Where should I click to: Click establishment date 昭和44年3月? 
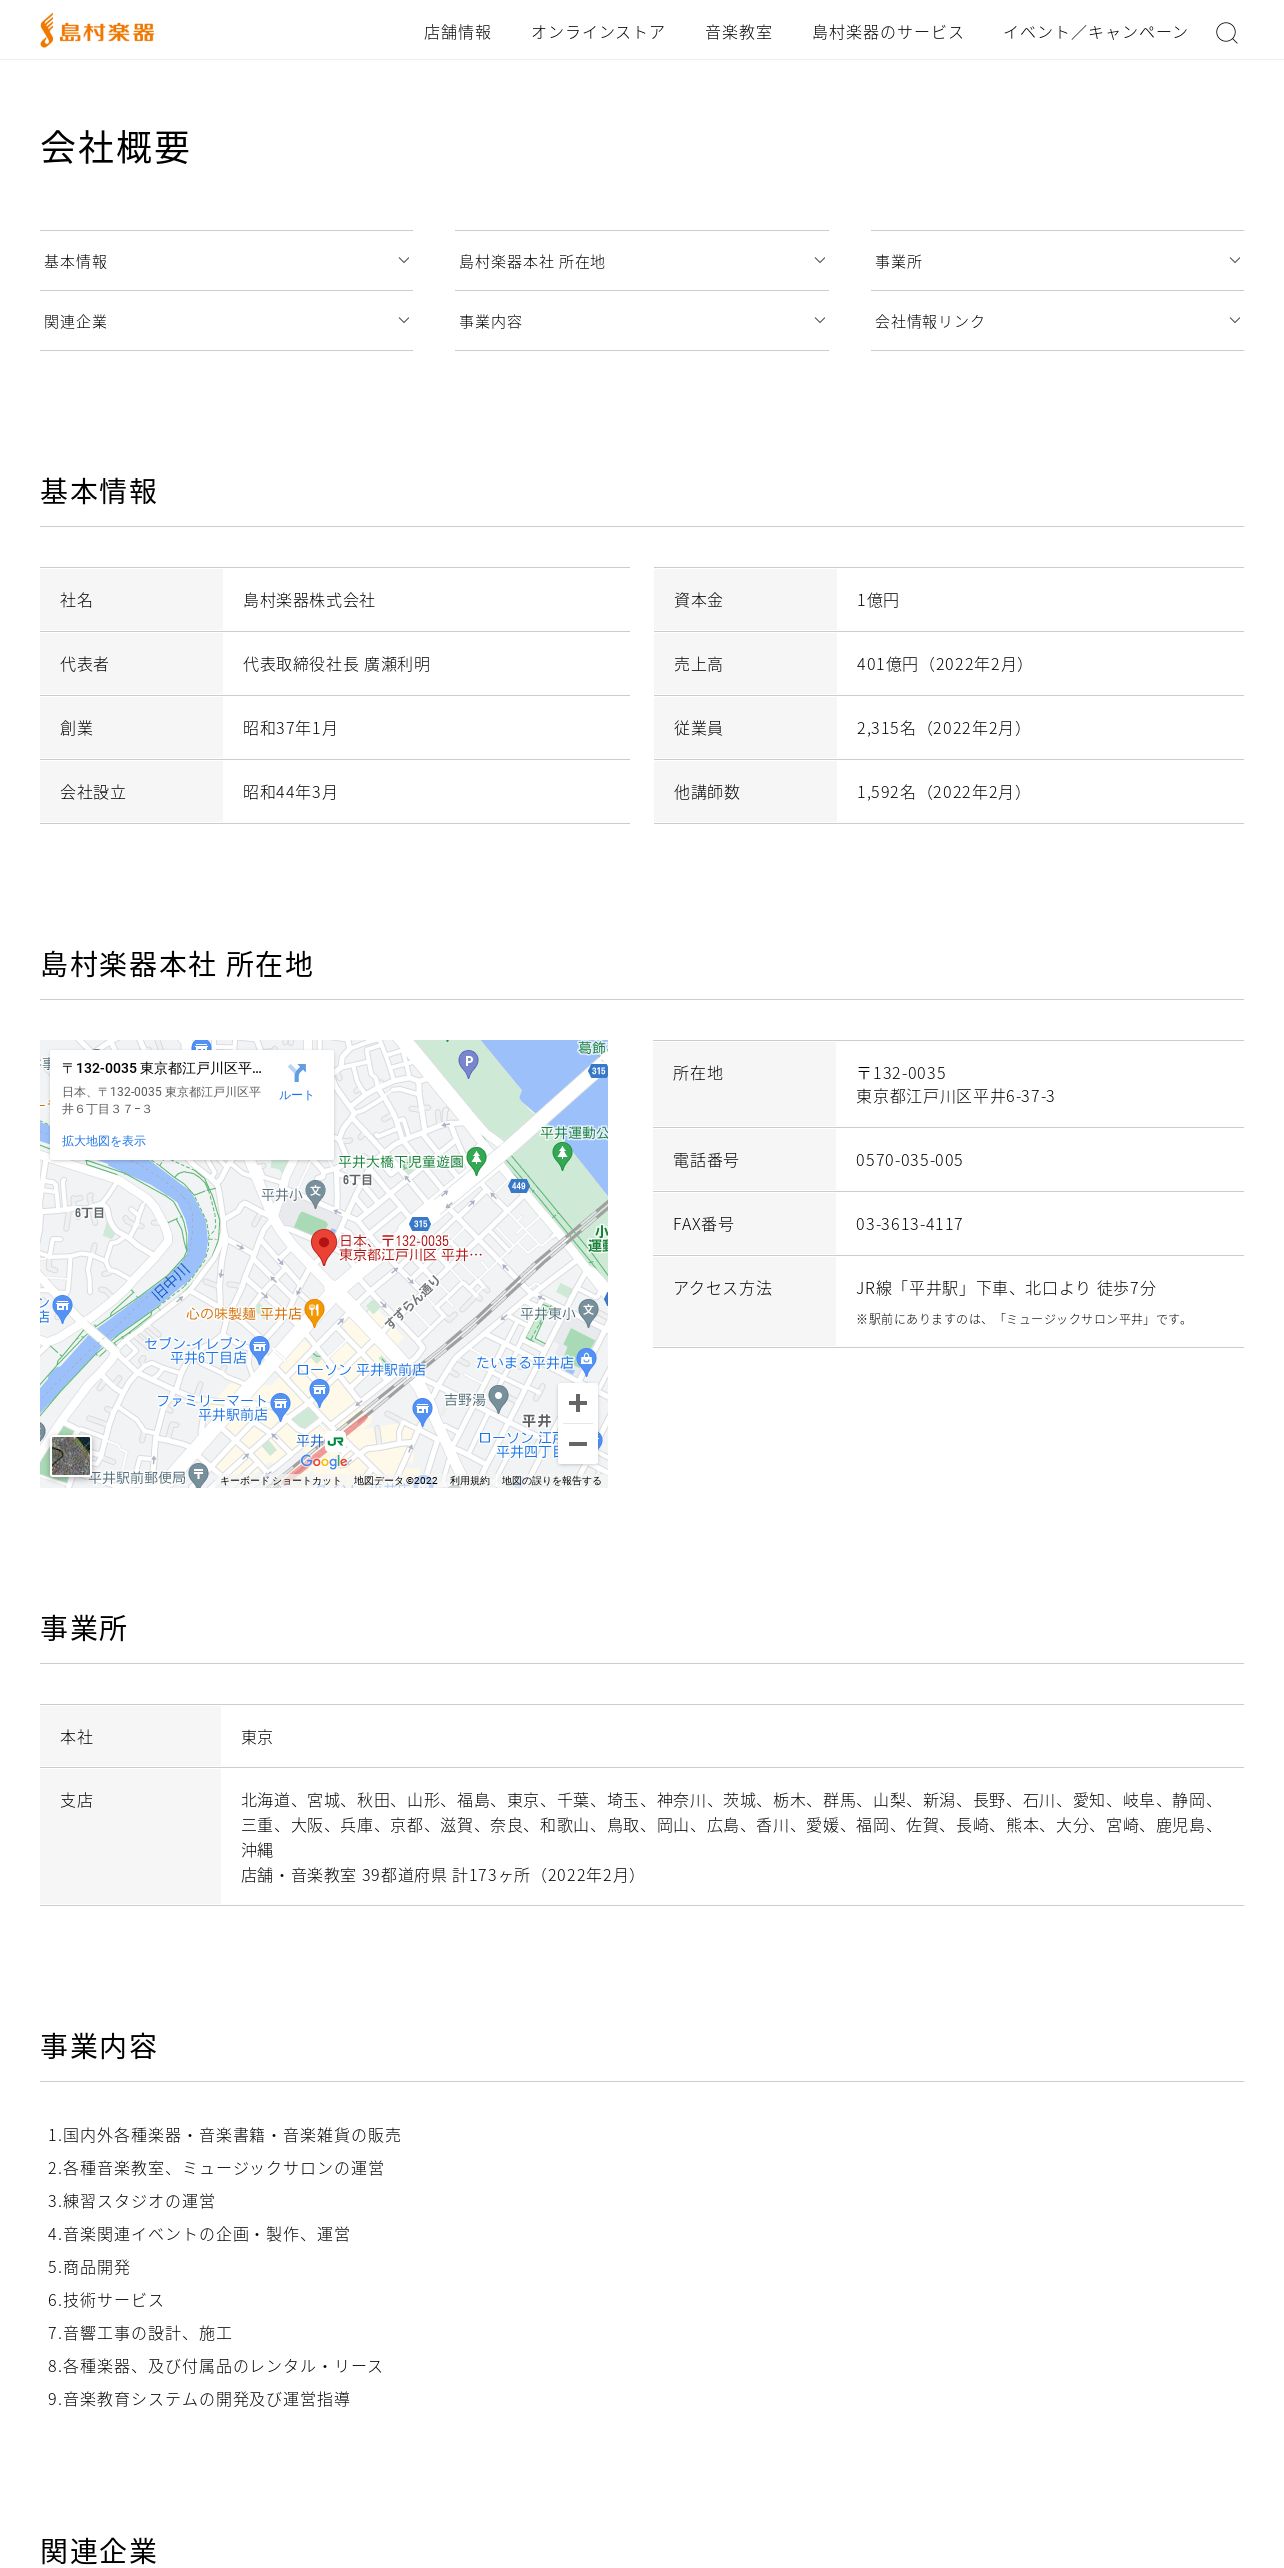click(290, 792)
